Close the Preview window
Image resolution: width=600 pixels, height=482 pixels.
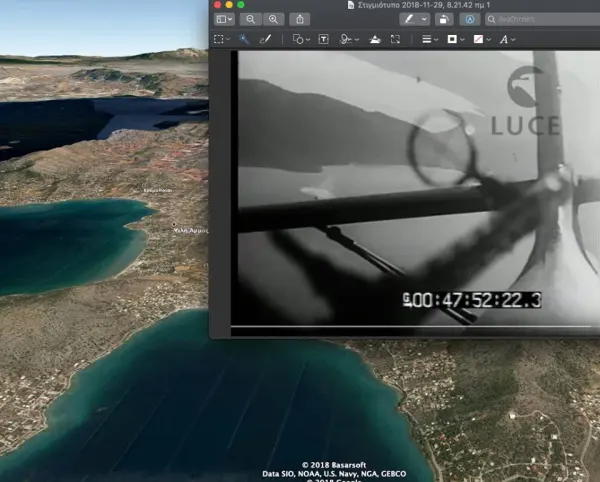pos(217,5)
